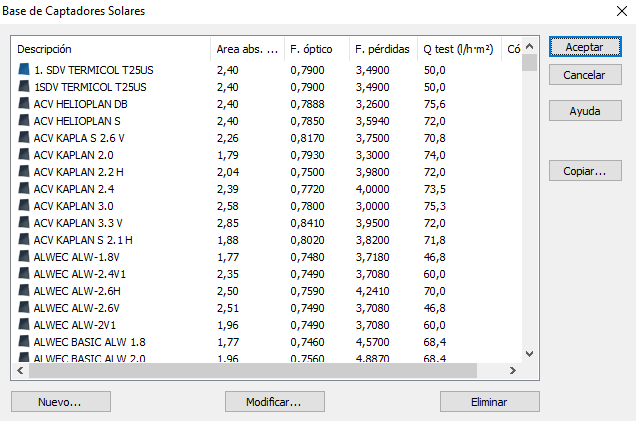Select the row text '1. SDV TERMICOL T25US'
This screenshot has width=636, height=421.
pyautogui.click(x=94, y=70)
